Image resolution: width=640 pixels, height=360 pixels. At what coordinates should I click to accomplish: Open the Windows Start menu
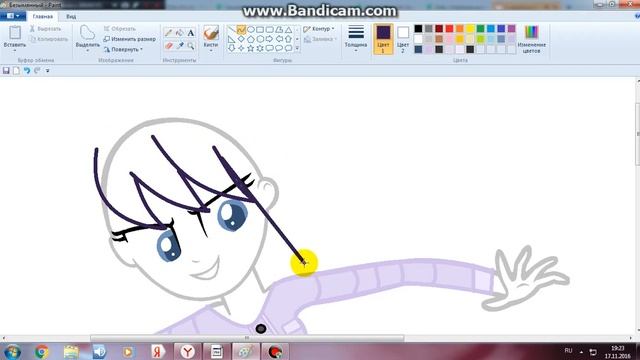13,351
